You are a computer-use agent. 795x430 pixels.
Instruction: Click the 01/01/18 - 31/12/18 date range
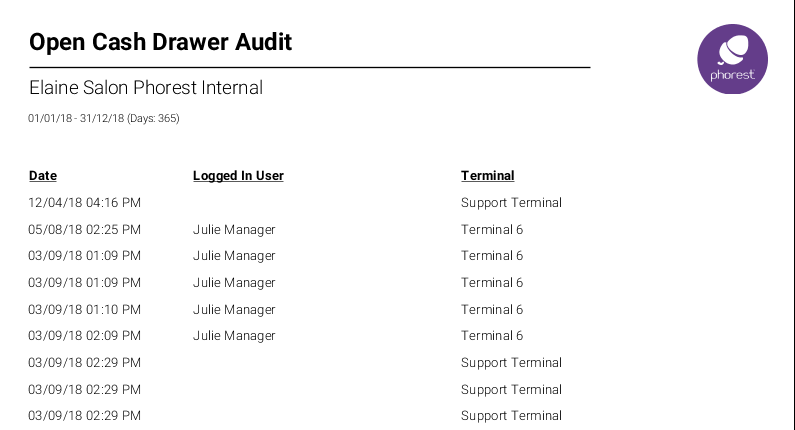tap(103, 119)
